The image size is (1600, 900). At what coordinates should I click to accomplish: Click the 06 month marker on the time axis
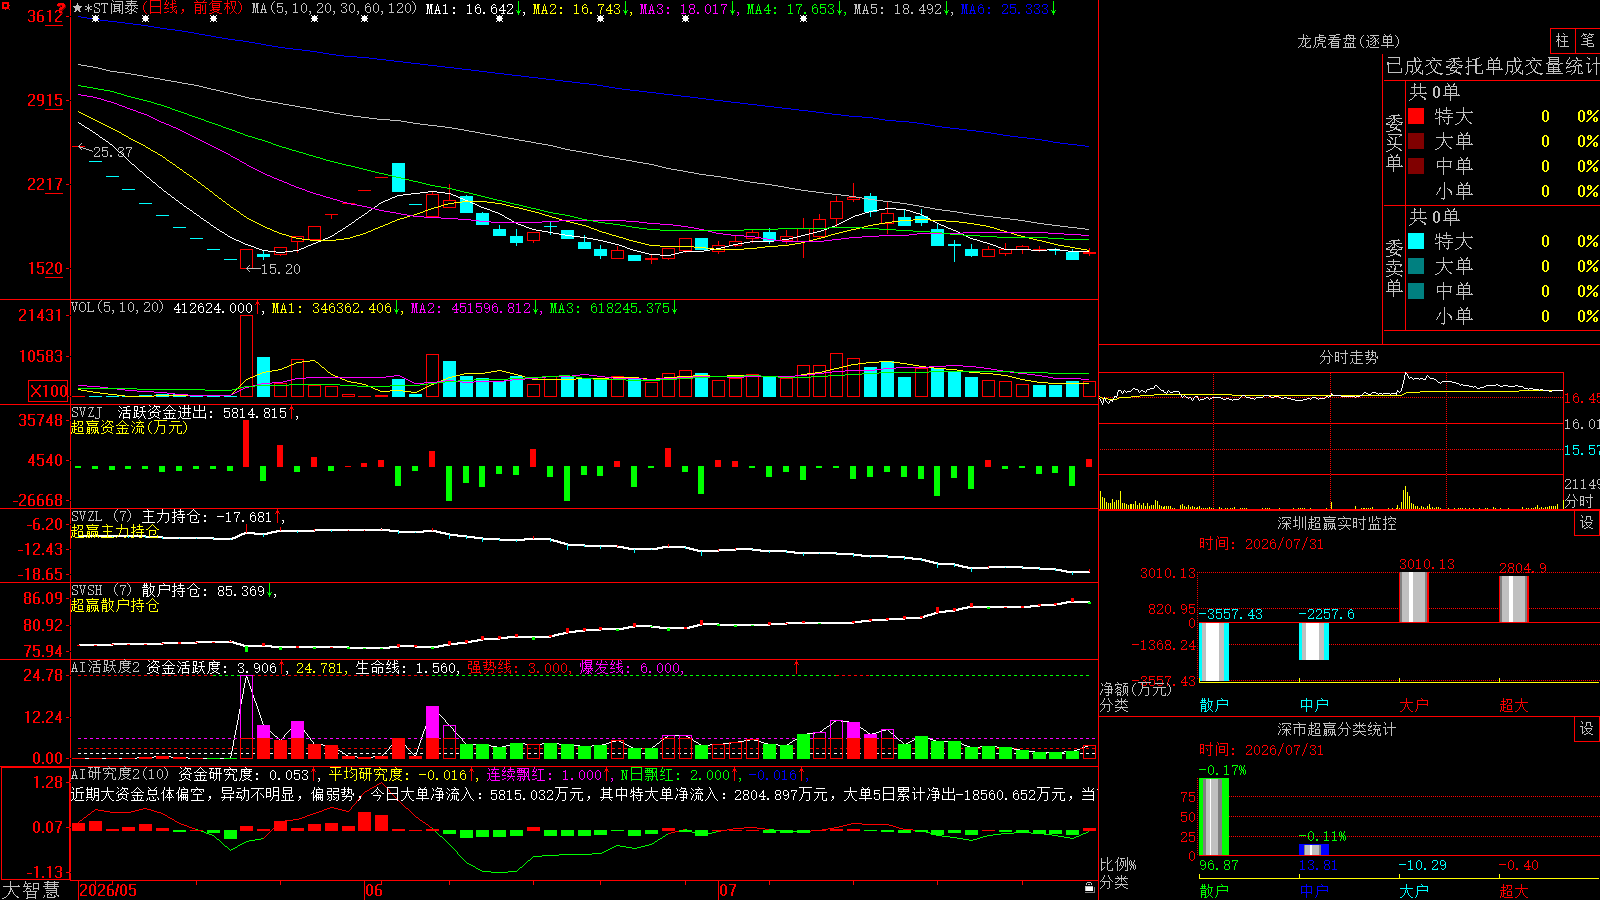tap(374, 890)
